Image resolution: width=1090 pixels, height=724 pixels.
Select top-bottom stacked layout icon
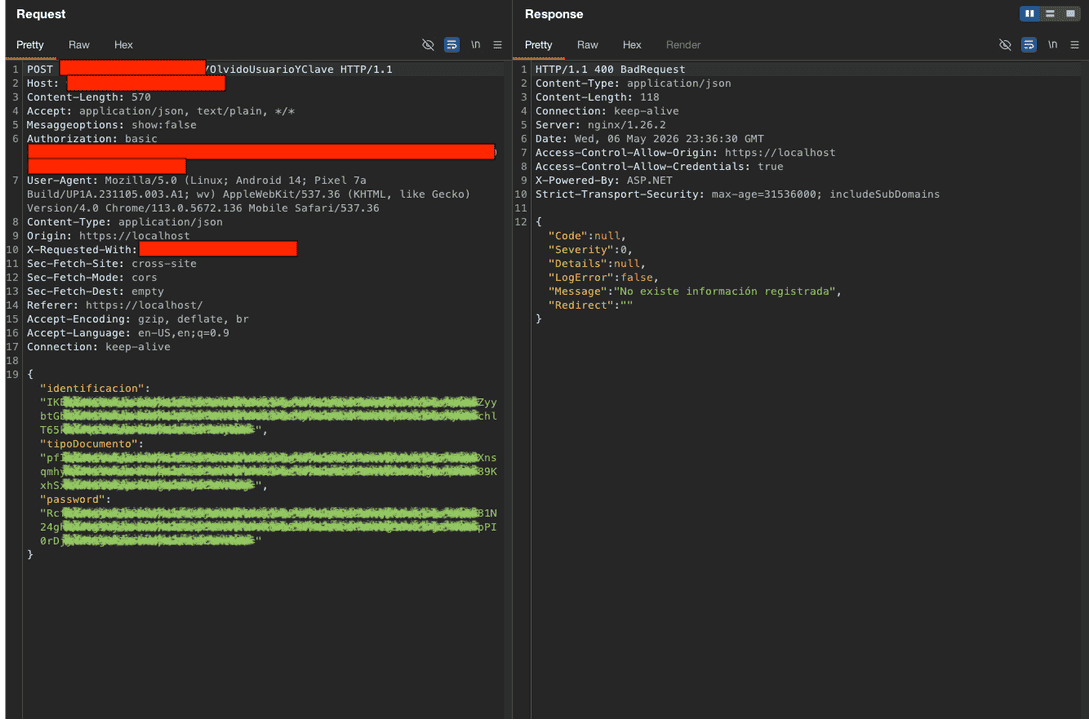click(x=1050, y=13)
